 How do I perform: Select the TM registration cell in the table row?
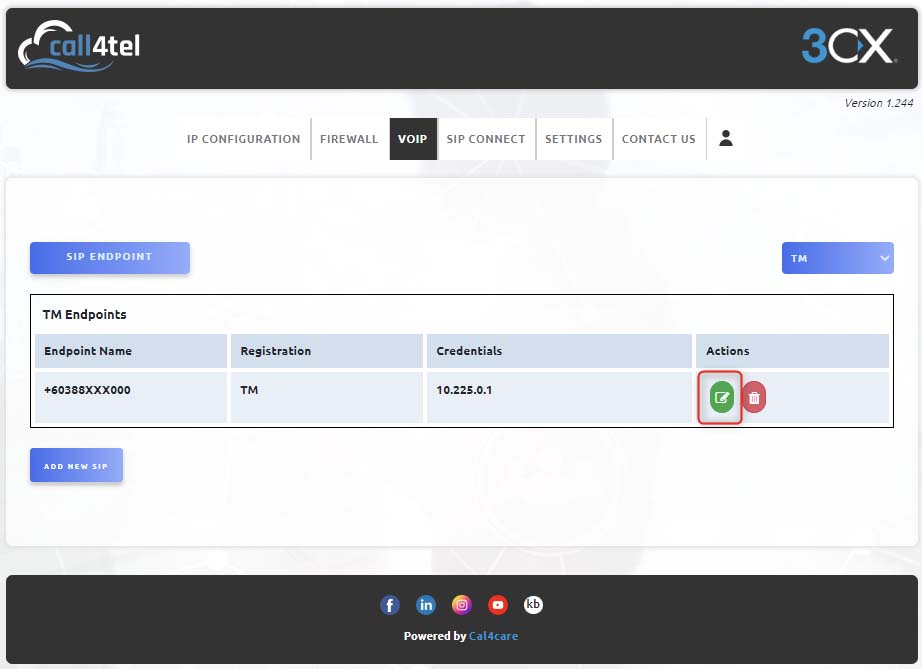326,397
